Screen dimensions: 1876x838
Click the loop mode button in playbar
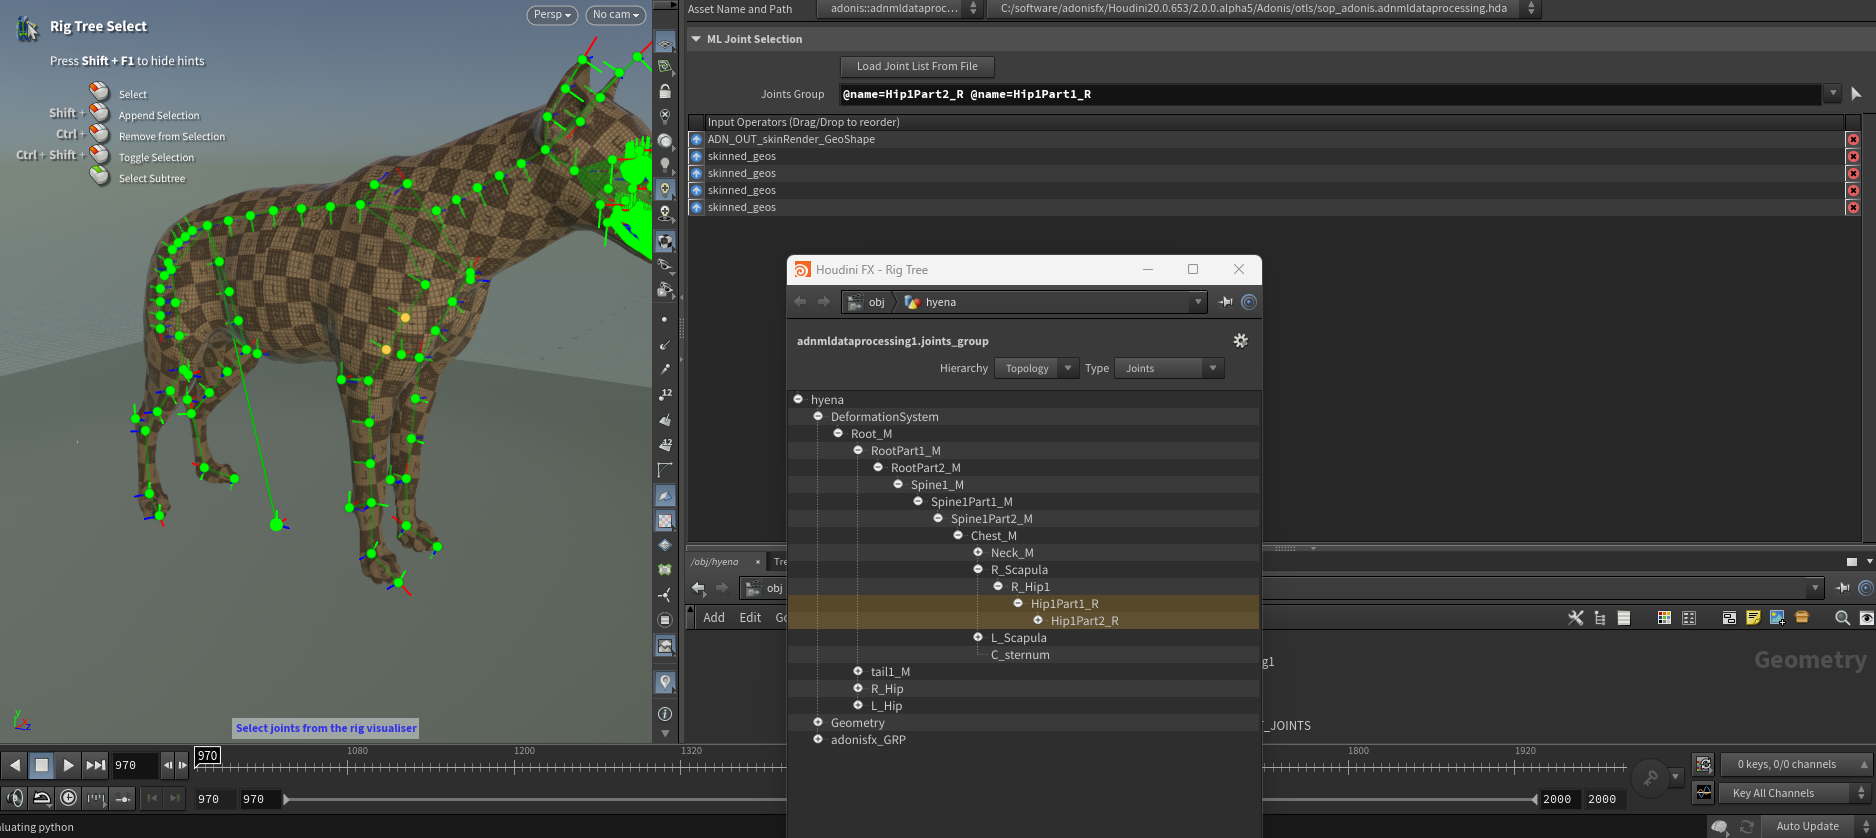point(41,798)
